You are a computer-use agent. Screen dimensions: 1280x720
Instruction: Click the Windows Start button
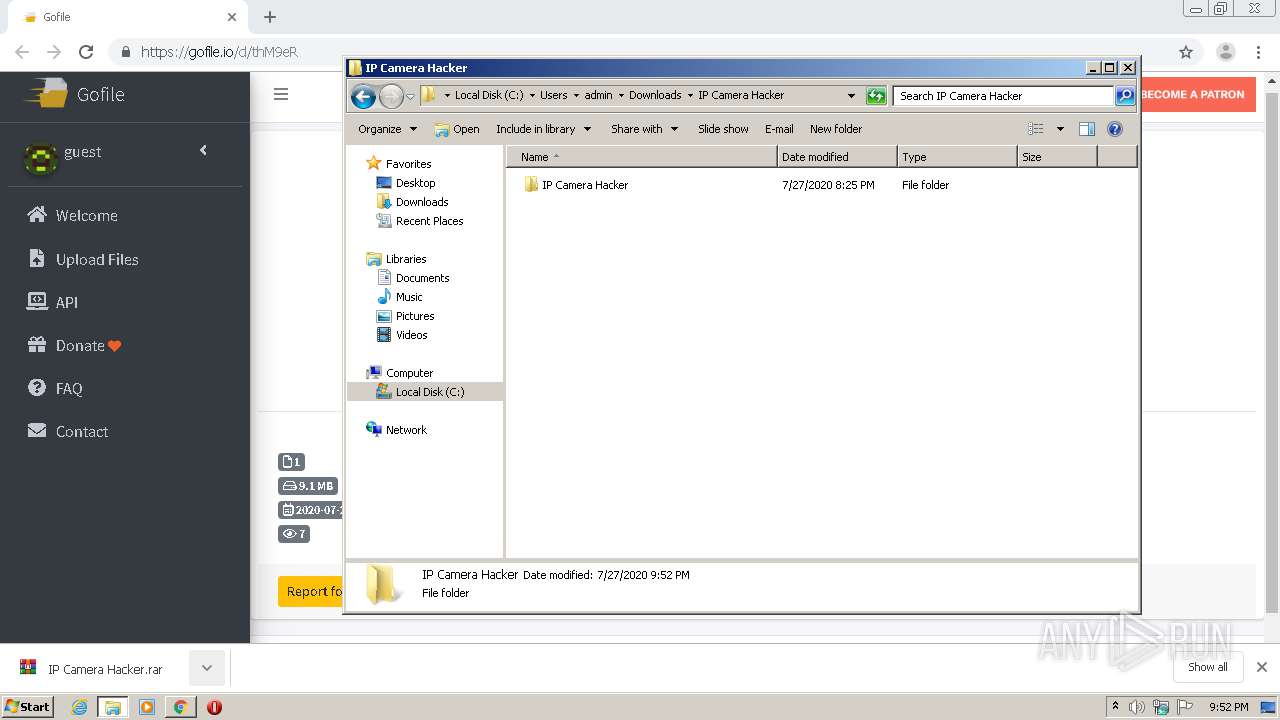coord(28,706)
